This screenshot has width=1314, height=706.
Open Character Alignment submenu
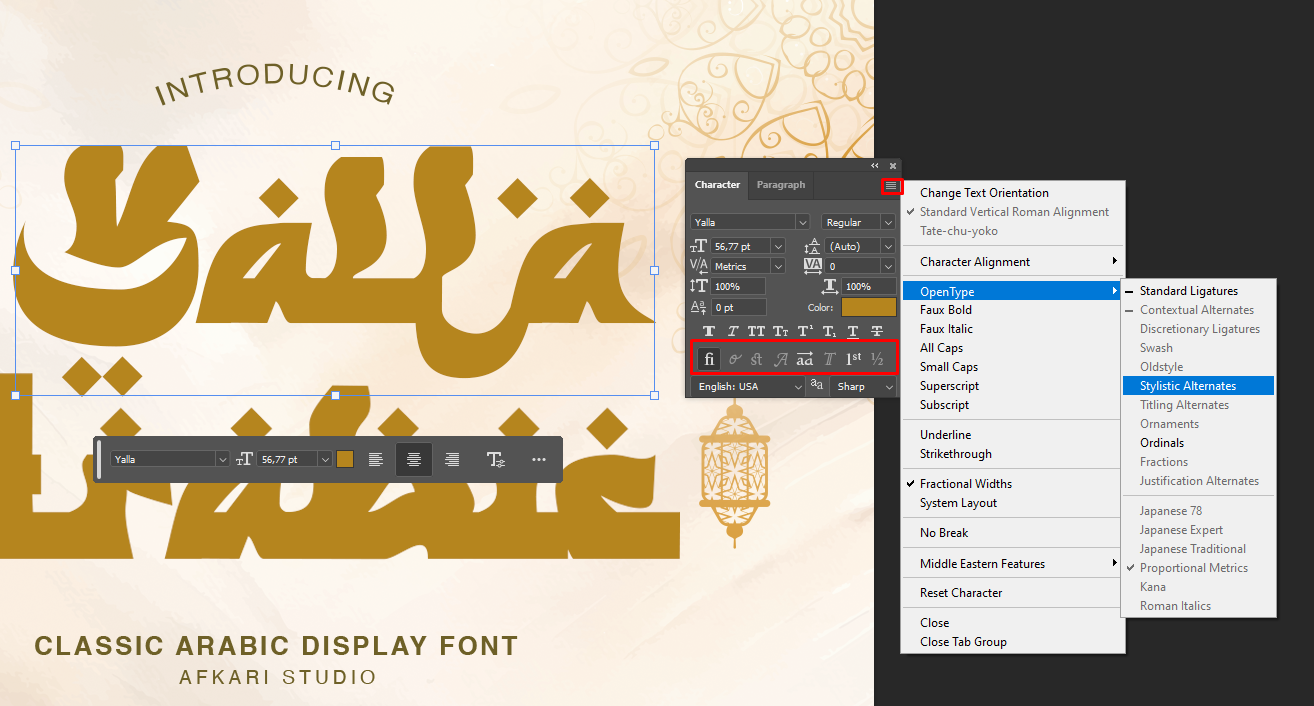tap(1013, 262)
